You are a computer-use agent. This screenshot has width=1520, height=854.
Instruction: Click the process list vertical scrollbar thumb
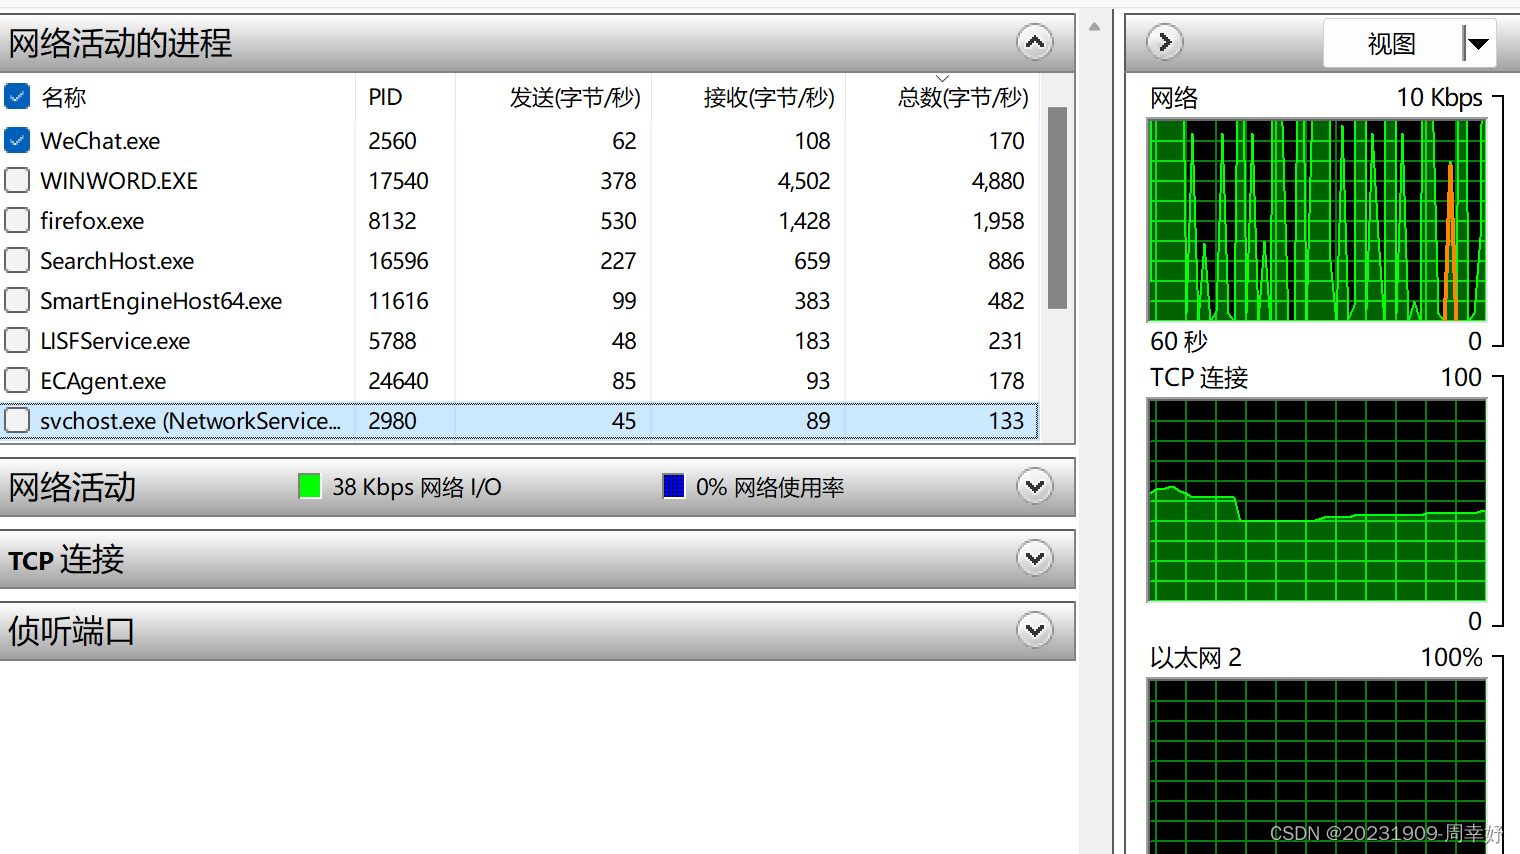tap(1057, 208)
